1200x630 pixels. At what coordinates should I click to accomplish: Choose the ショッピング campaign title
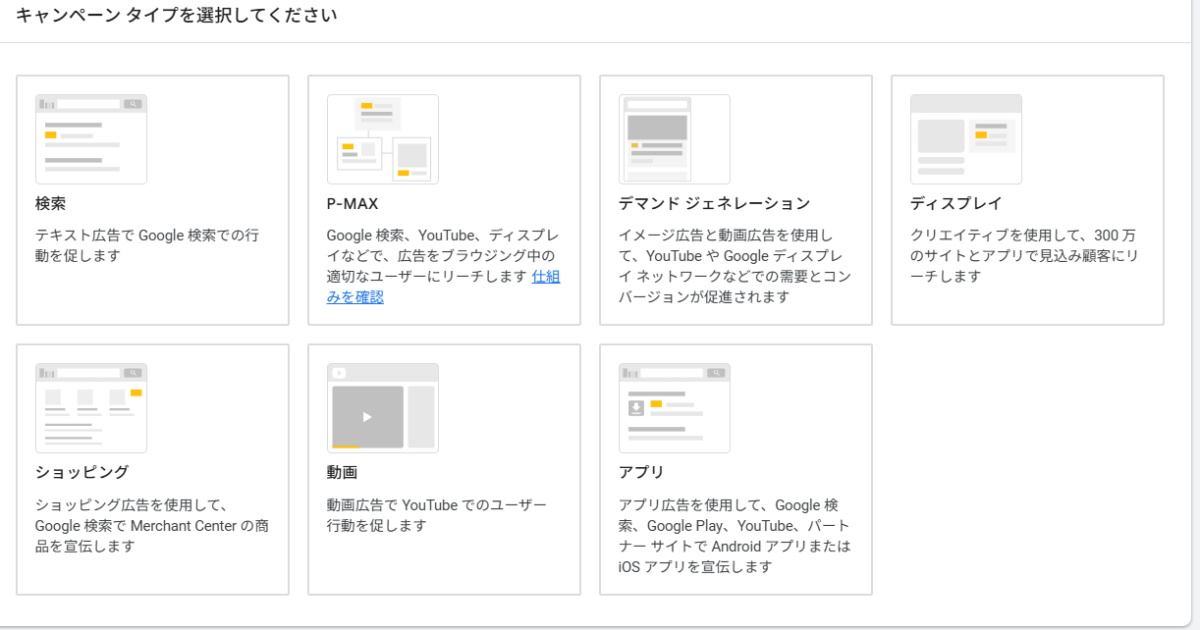pos(82,472)
